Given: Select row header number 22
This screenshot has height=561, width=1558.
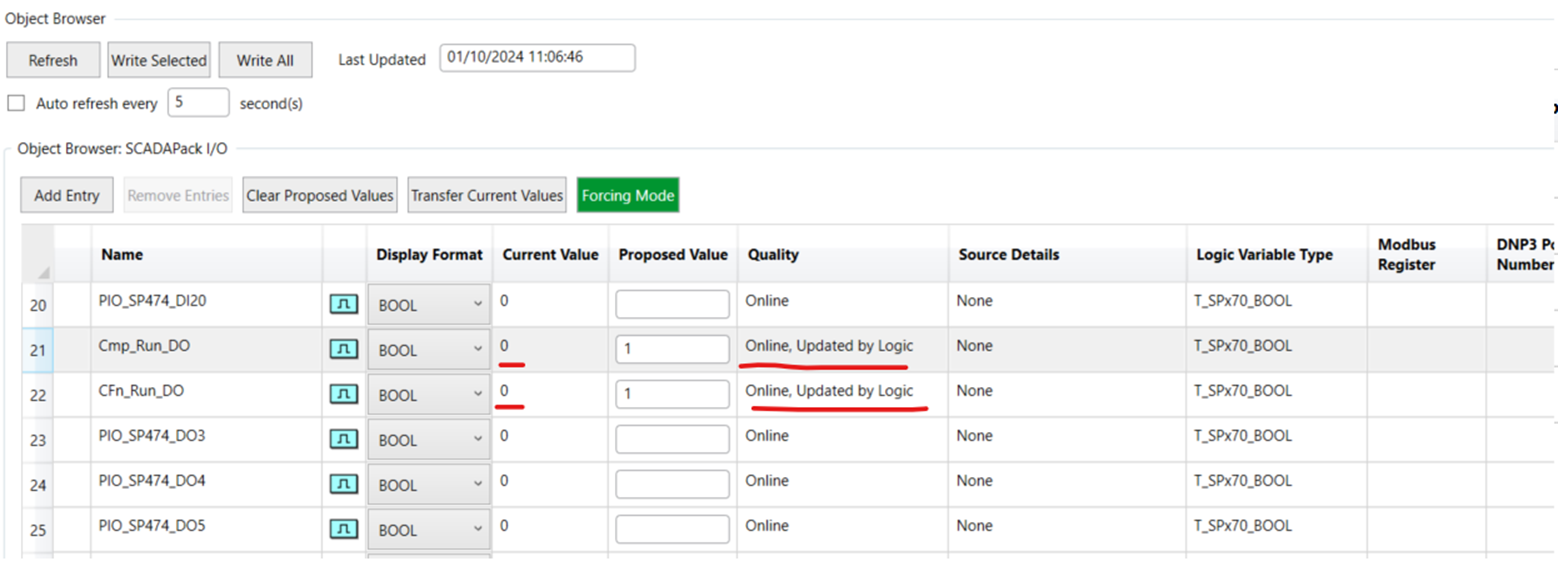Looking at the screenshot, I should click(38, 395).
